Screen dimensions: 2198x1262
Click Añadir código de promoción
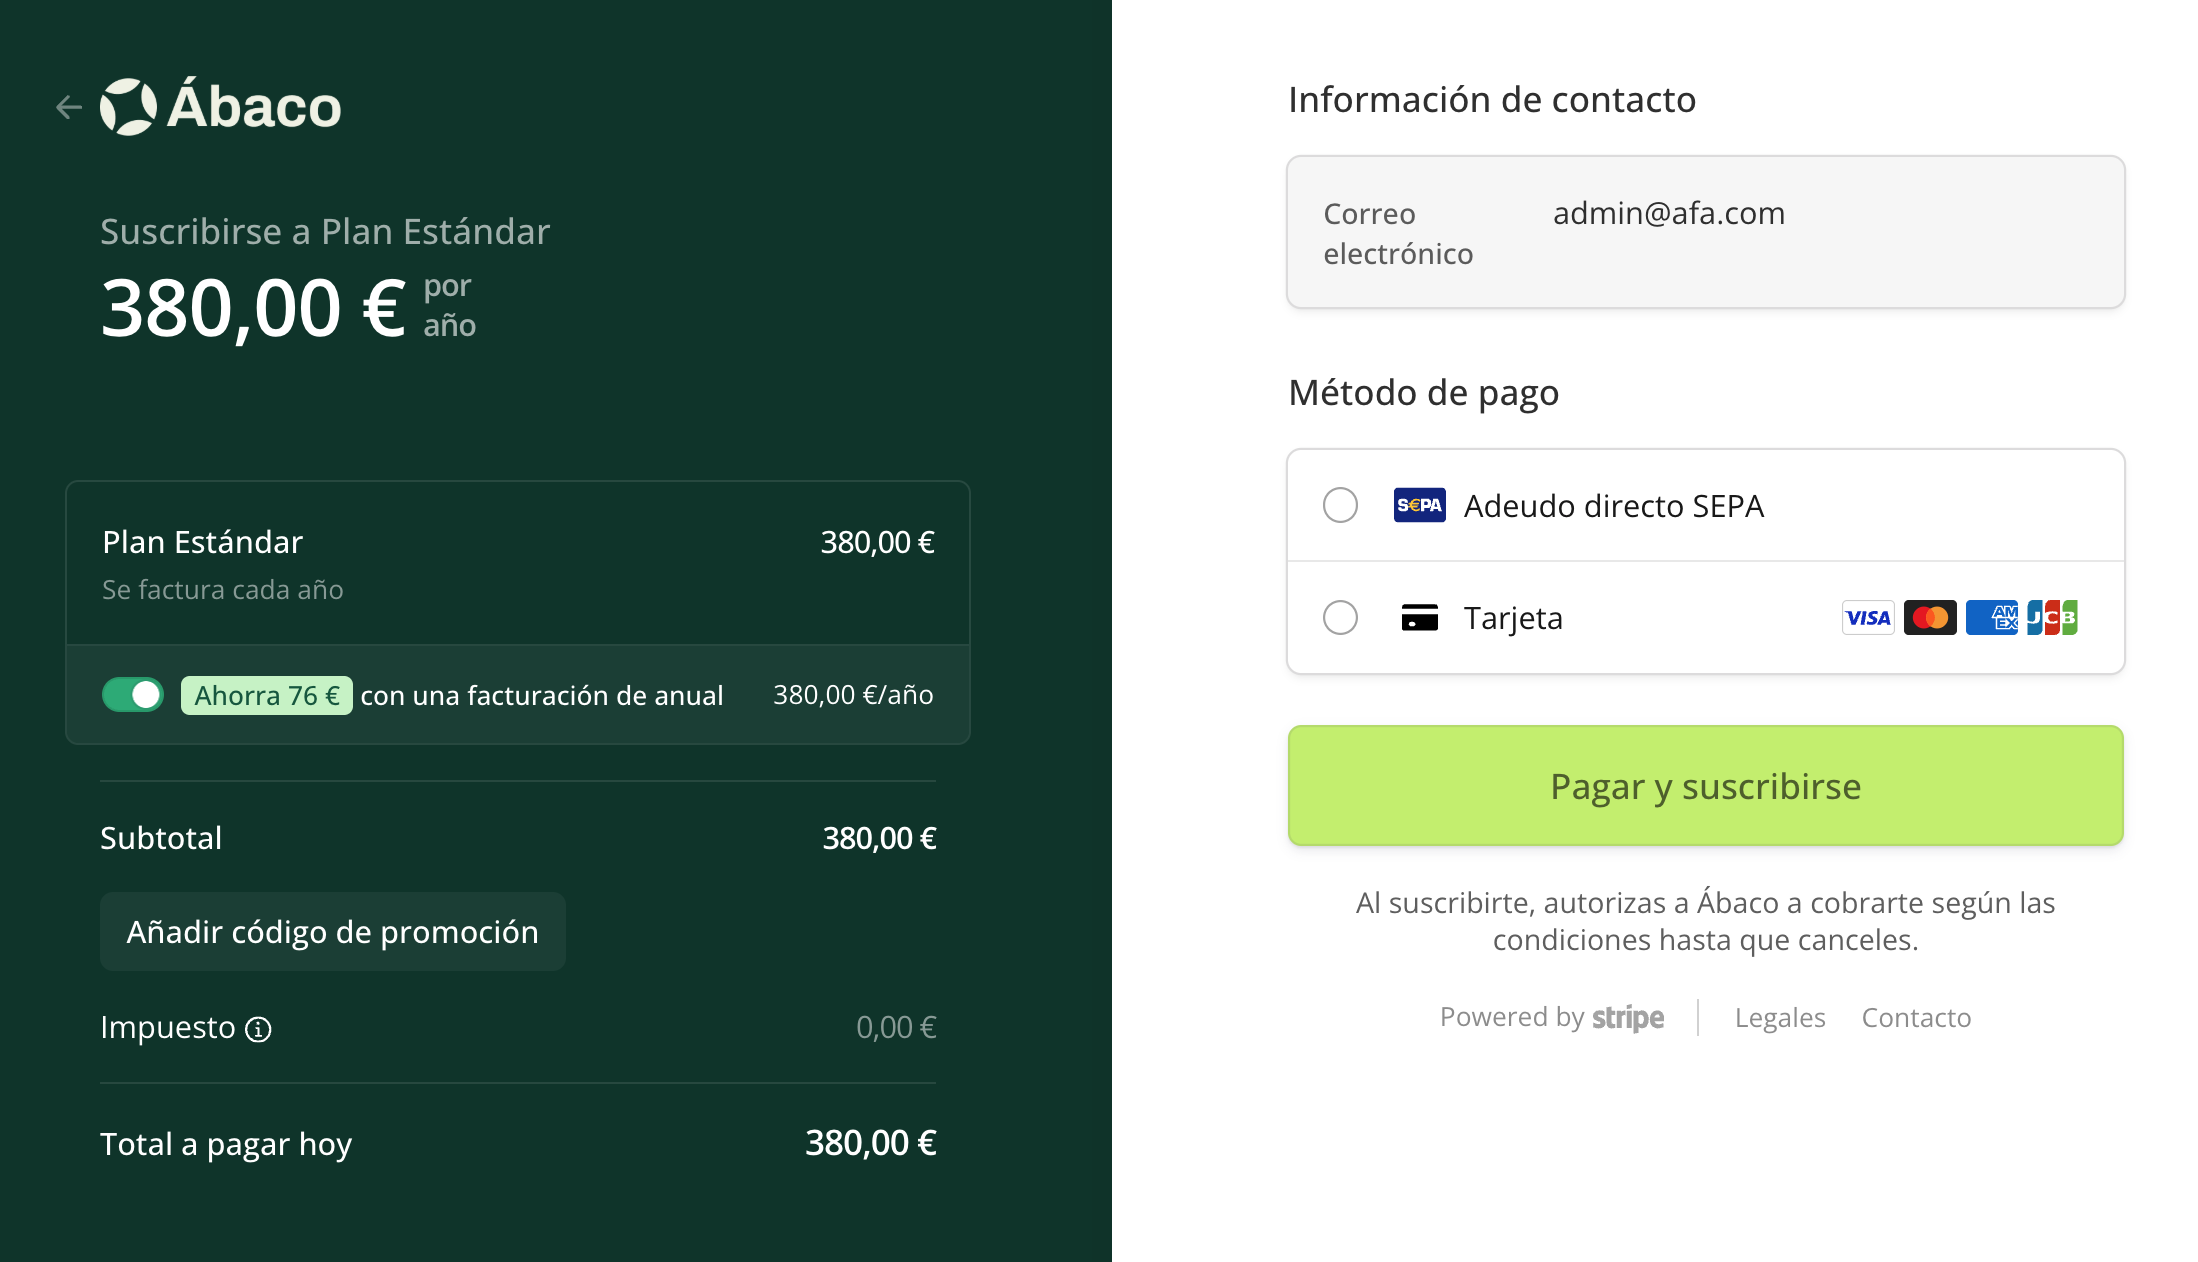point(332,932)
